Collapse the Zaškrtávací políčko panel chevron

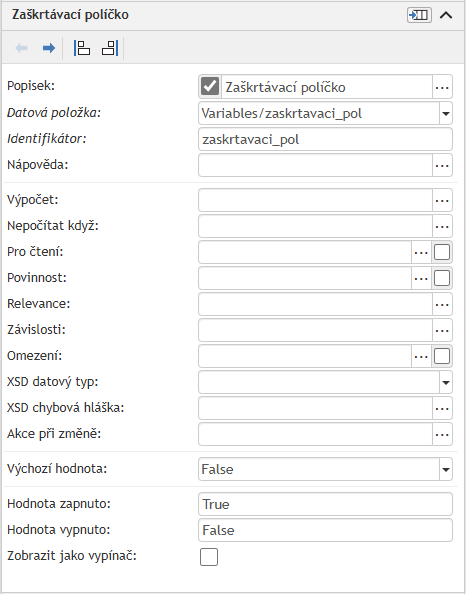[446, 15]
